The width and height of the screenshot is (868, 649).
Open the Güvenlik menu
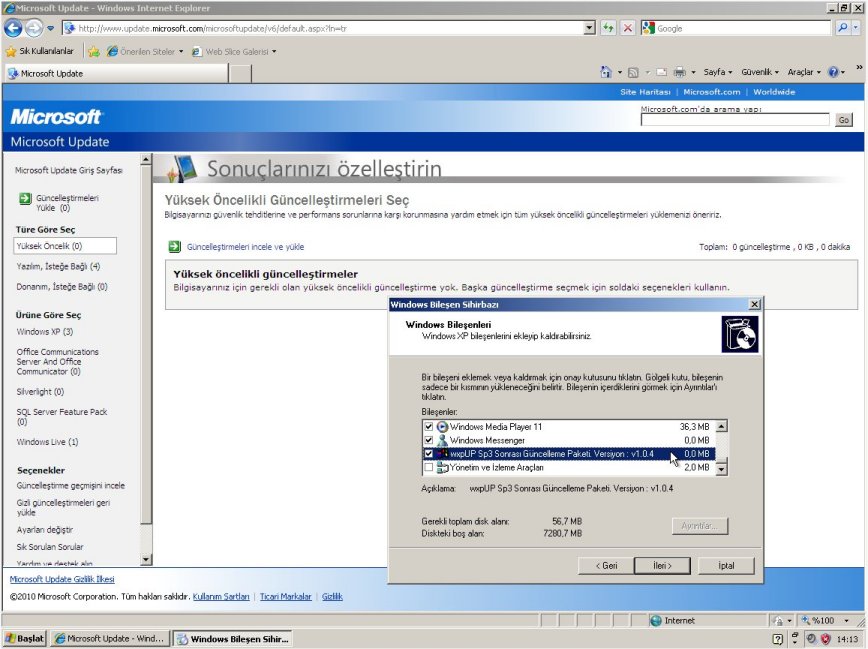(x=759, y=73)
